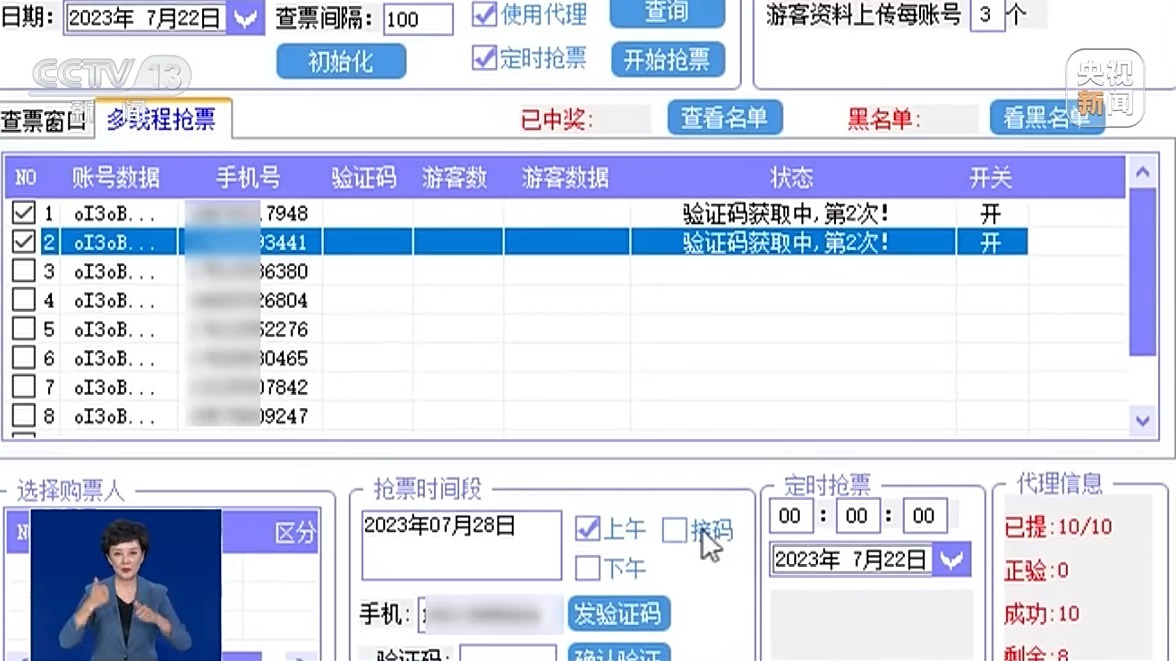
Task: Enable the 下午 time slot checkbox
Action: 588,569
